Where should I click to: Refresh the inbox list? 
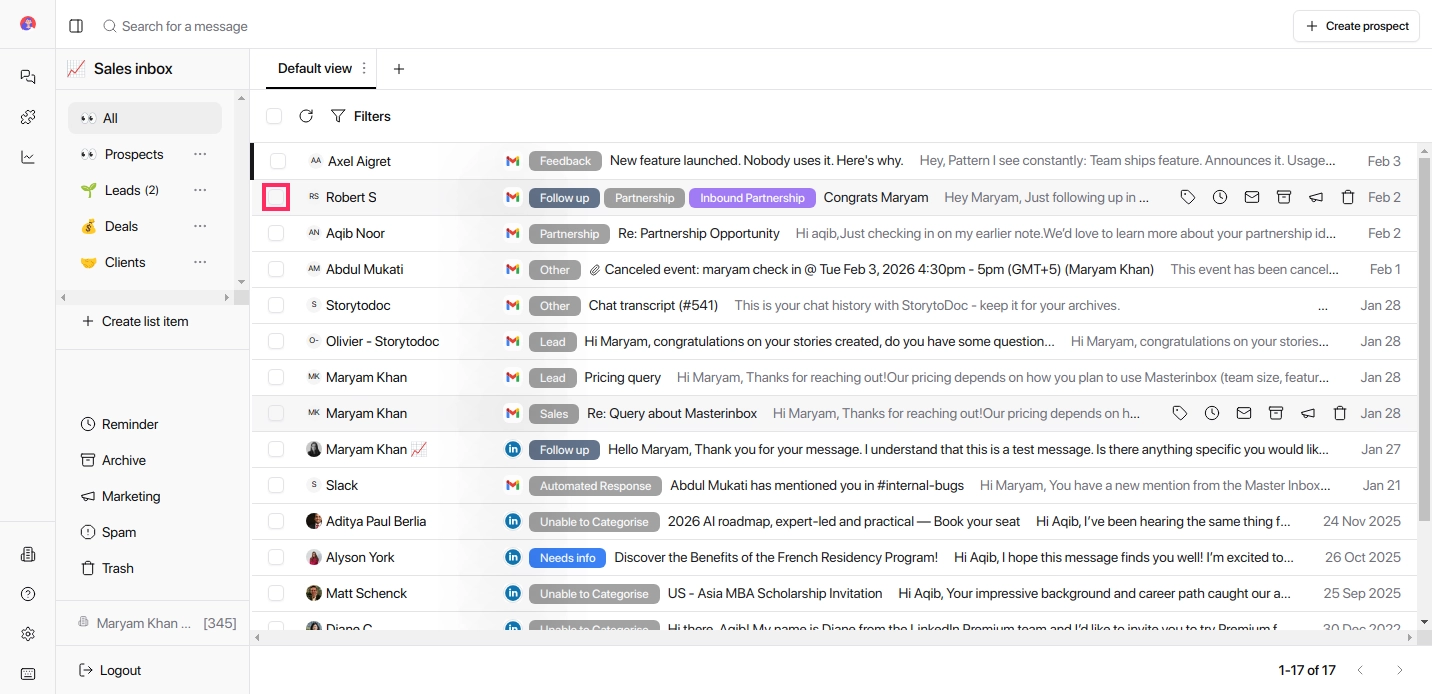306,116
